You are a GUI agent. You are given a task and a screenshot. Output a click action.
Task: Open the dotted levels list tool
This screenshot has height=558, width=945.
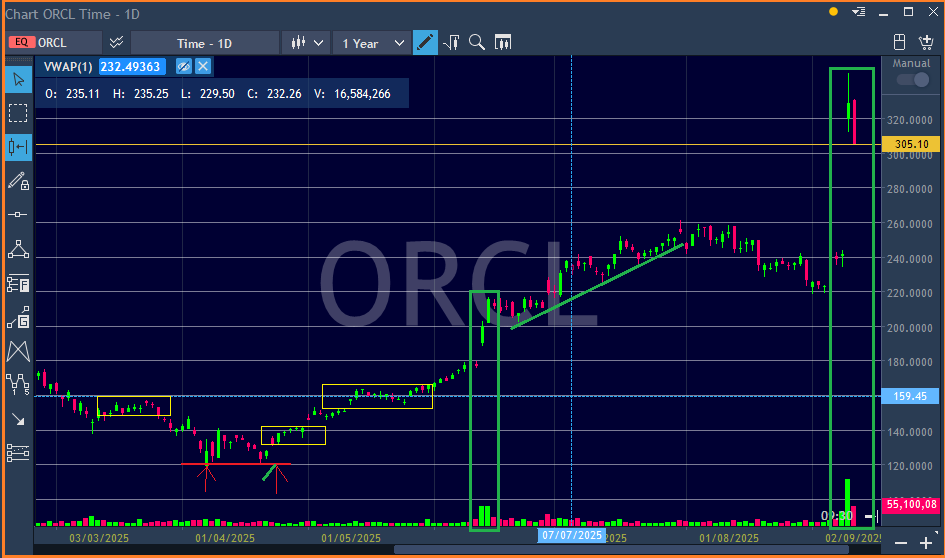pyautogui.click(x=18, y=453)
